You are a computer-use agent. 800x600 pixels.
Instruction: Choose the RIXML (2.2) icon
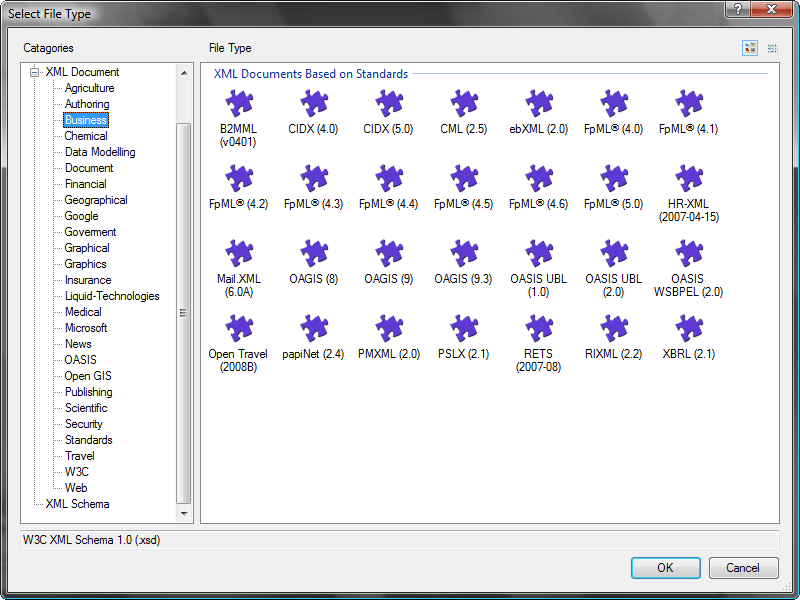pyautogui.click(x=613, y=329)
